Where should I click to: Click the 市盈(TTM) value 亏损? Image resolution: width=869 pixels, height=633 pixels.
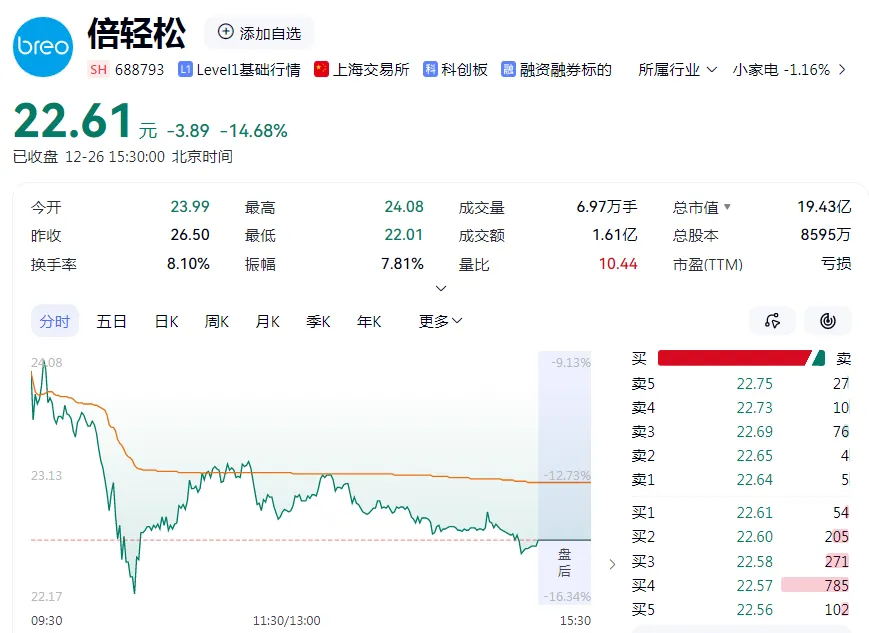point(836,264)
